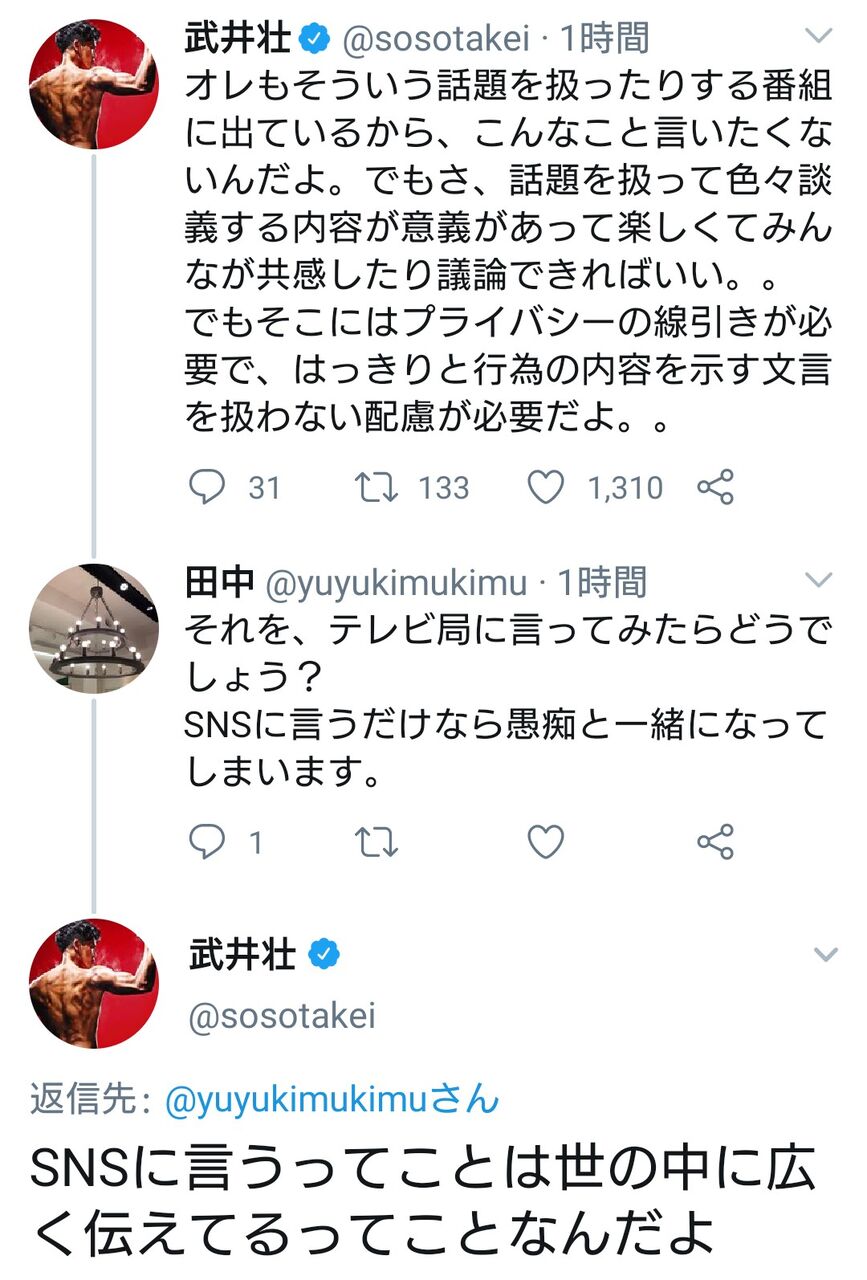
Task: Retweet 武井壮's tweet with 133 retweets
Action: (x=377, y=487)
